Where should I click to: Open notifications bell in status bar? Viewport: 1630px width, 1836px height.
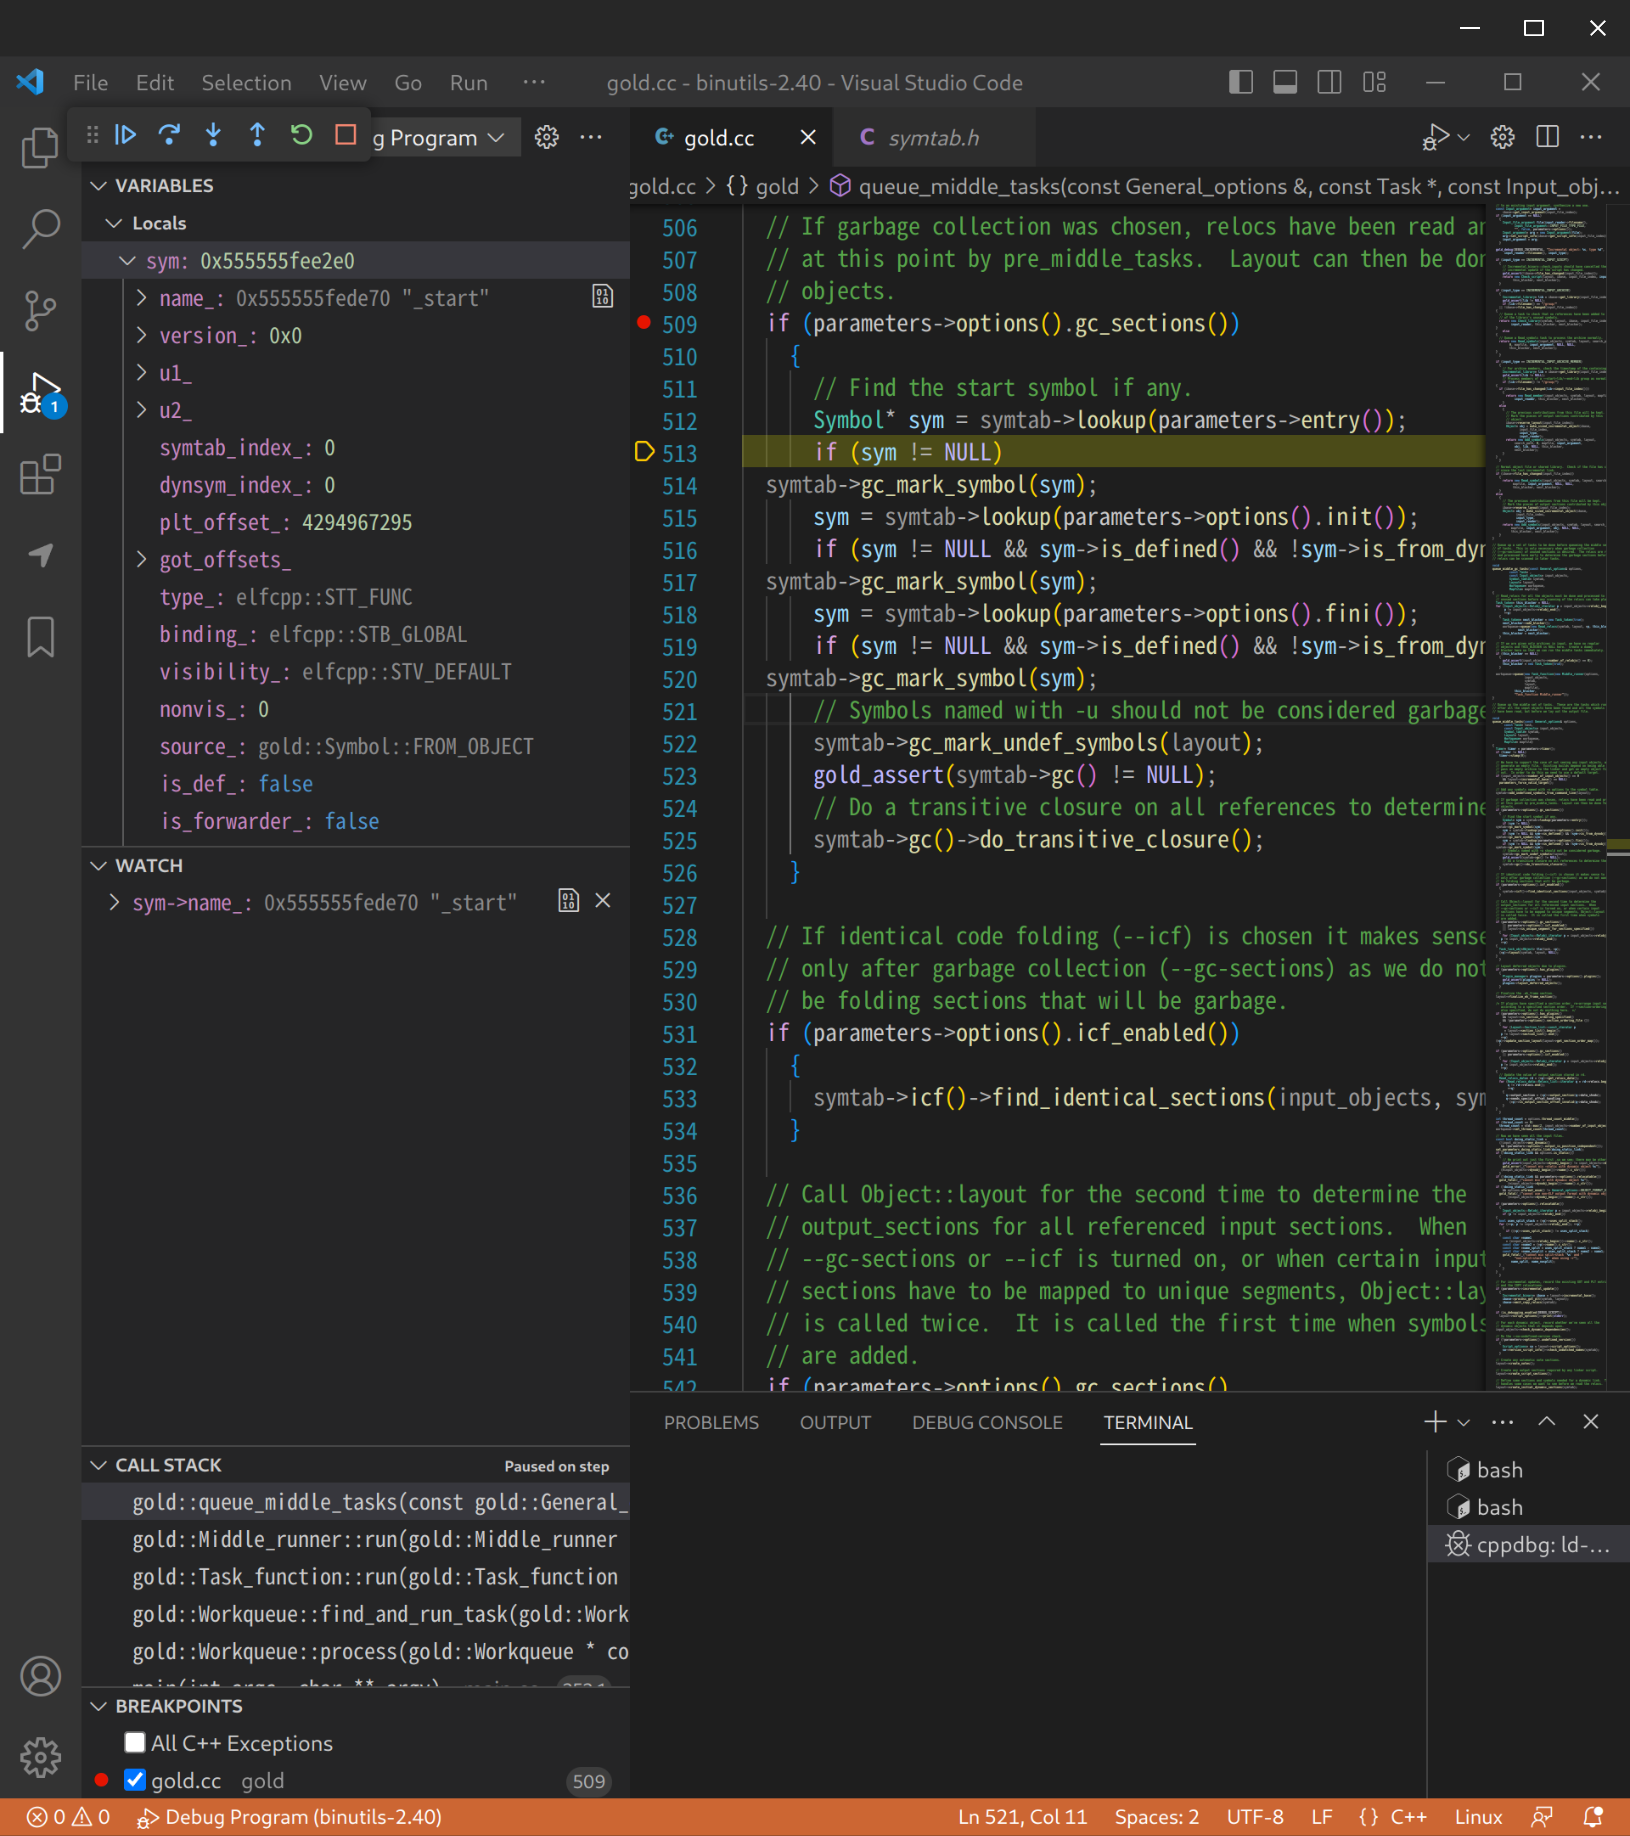coord(1593,1817)
